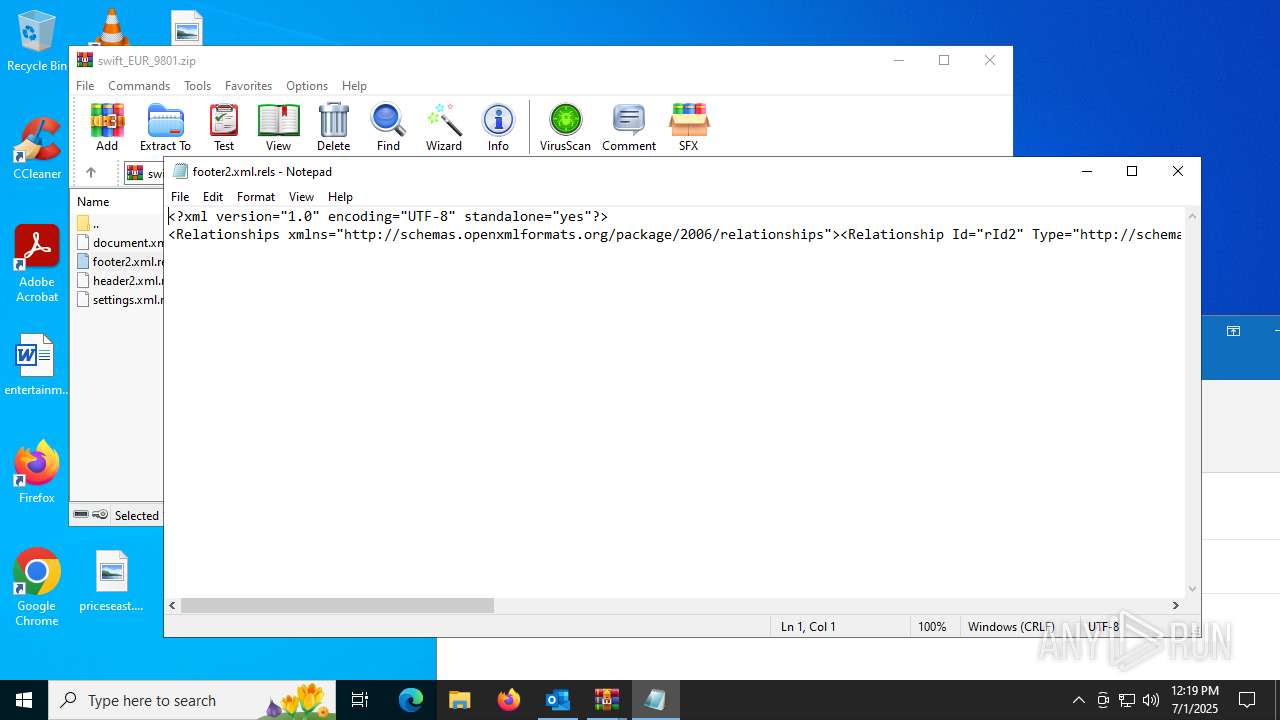Open Recycle Bin desktop icon
The width and height of the screenshot is (1280, 720).
(36, 42)
